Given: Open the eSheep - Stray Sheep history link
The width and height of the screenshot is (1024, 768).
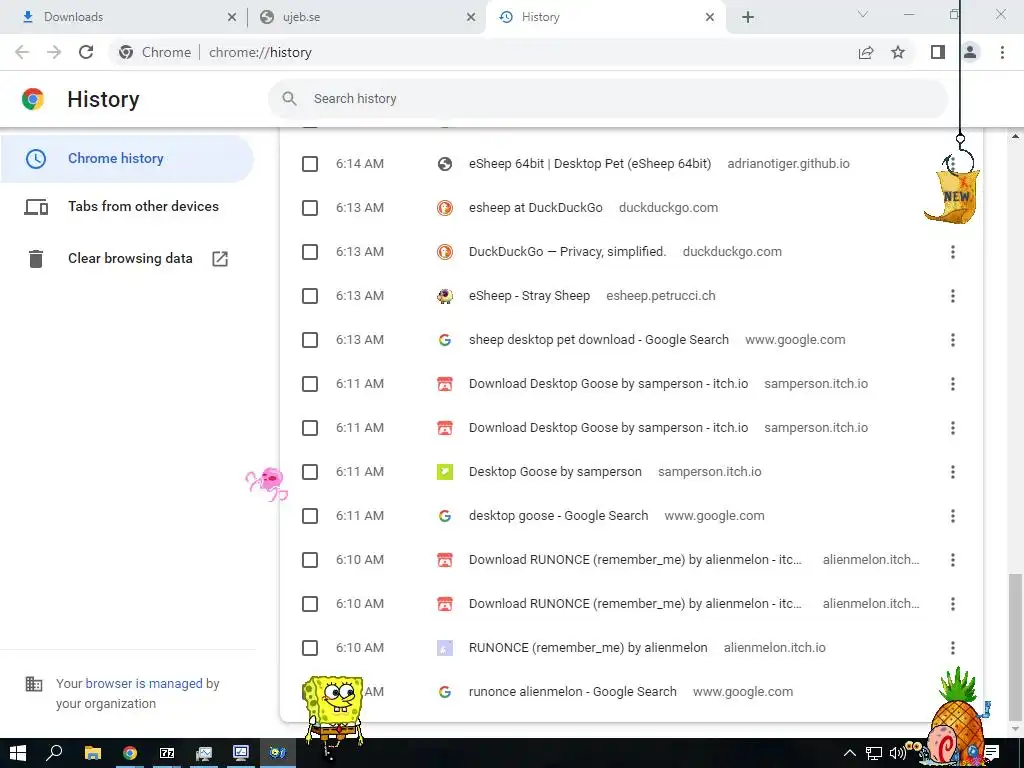Looking at the screenshot, I should 529,296.
